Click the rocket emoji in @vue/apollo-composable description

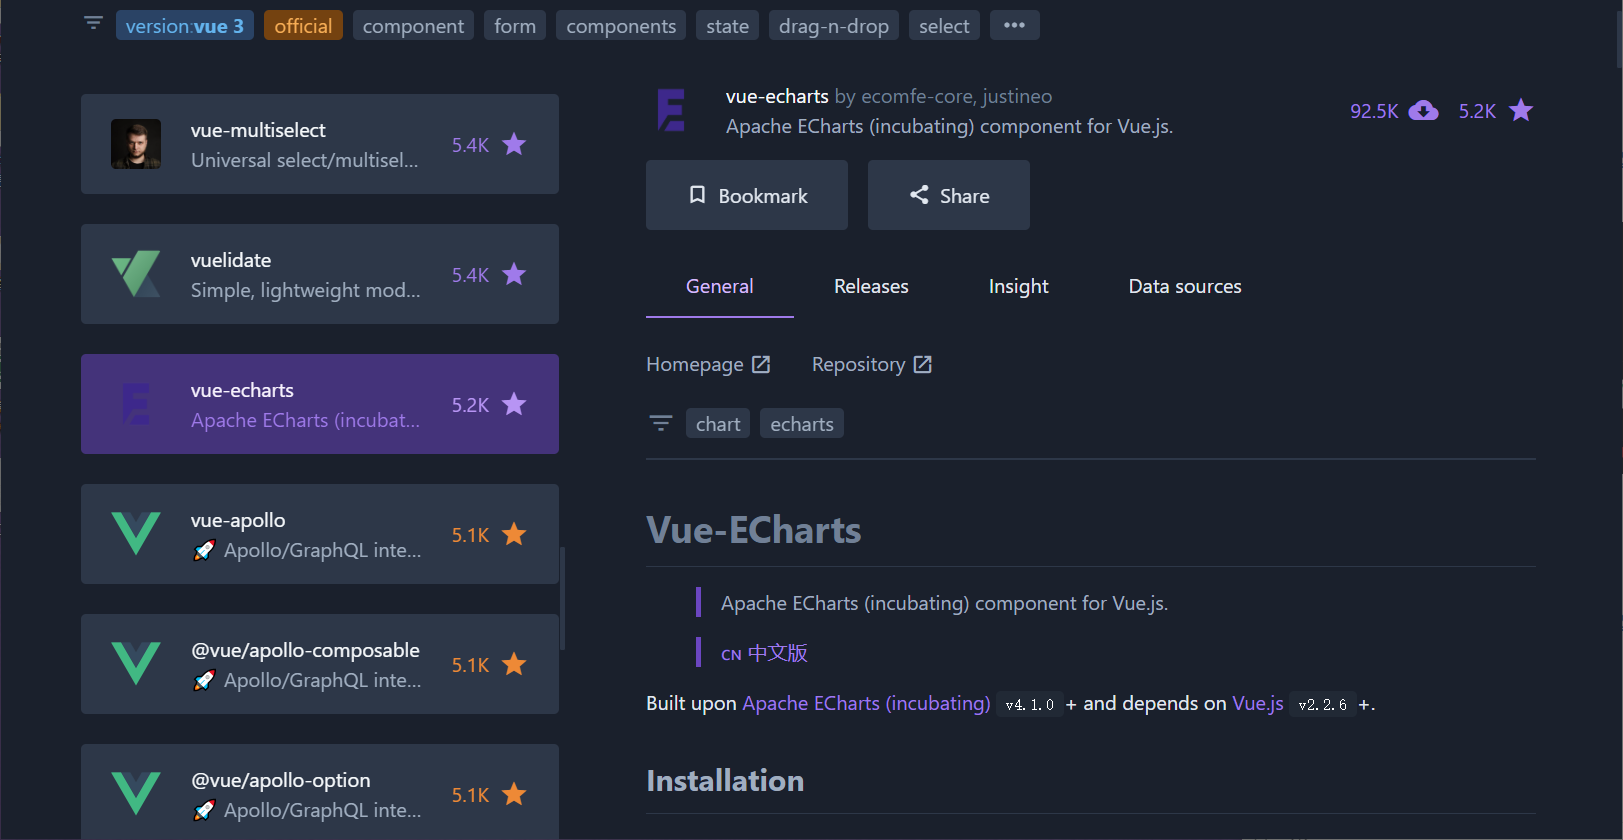tap(204, 680)
